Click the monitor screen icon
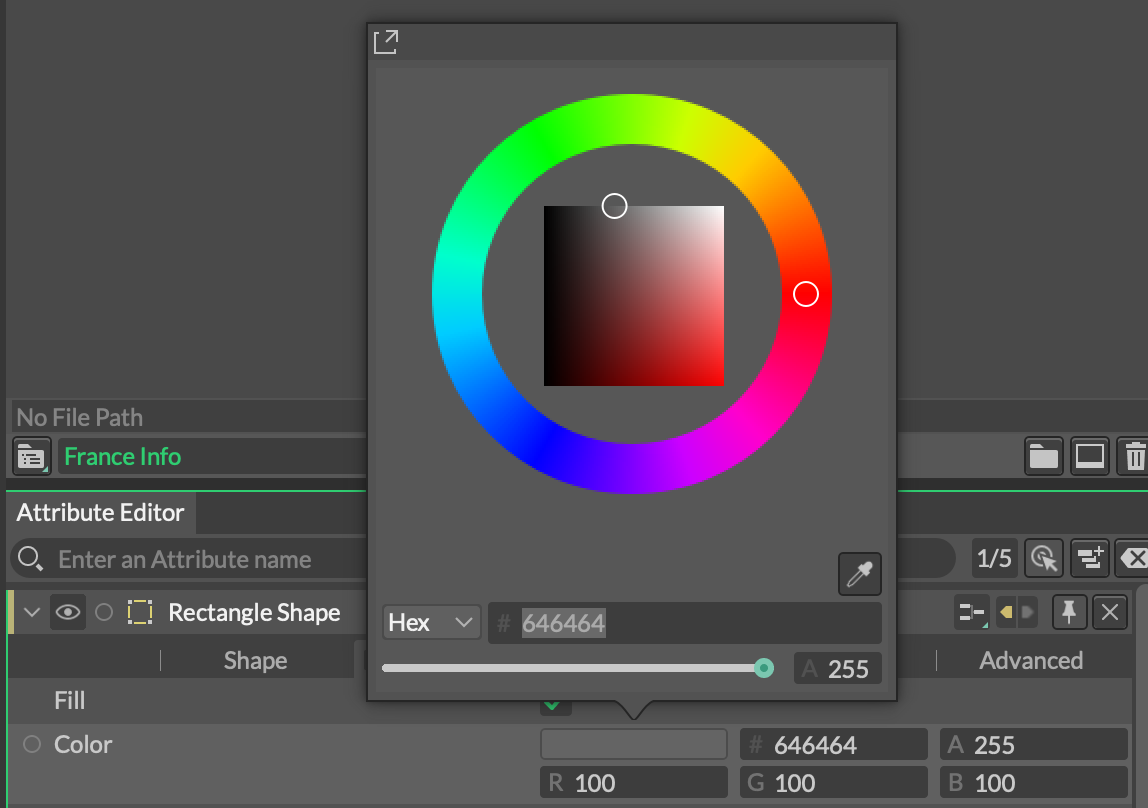Screen dimensions: 1148x808 [1089, 457]
